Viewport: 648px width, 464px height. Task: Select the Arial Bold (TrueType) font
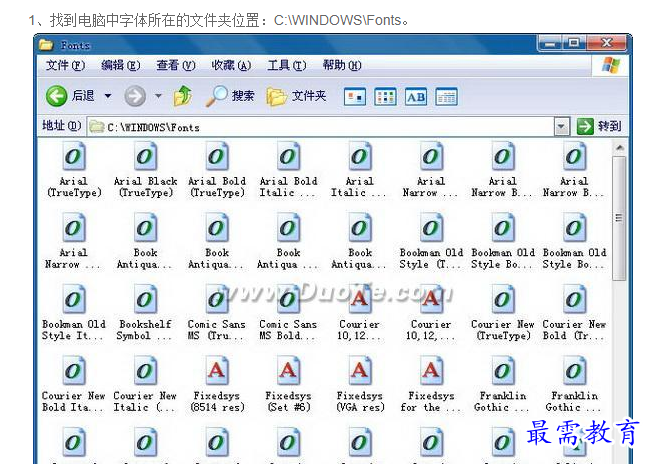point(217,170)
